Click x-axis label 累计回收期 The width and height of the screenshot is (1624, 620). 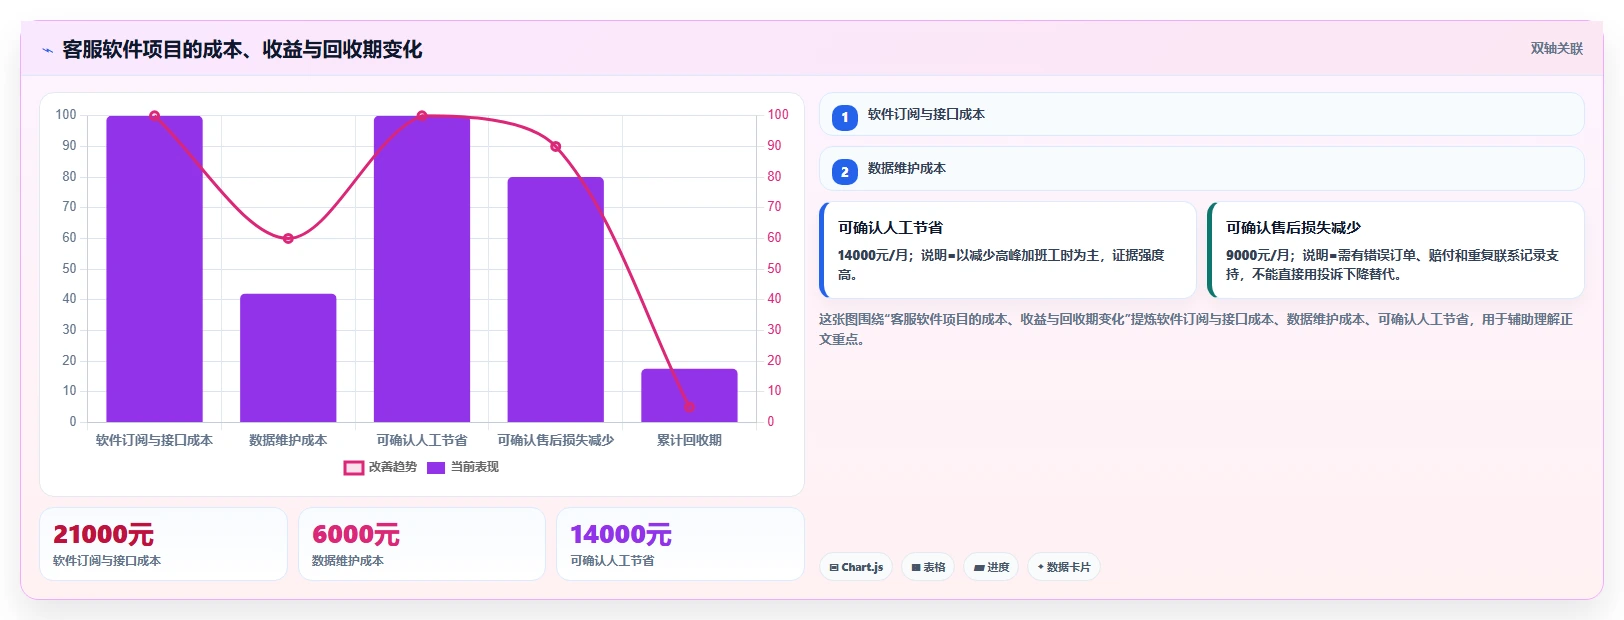(x=689, y=440)
